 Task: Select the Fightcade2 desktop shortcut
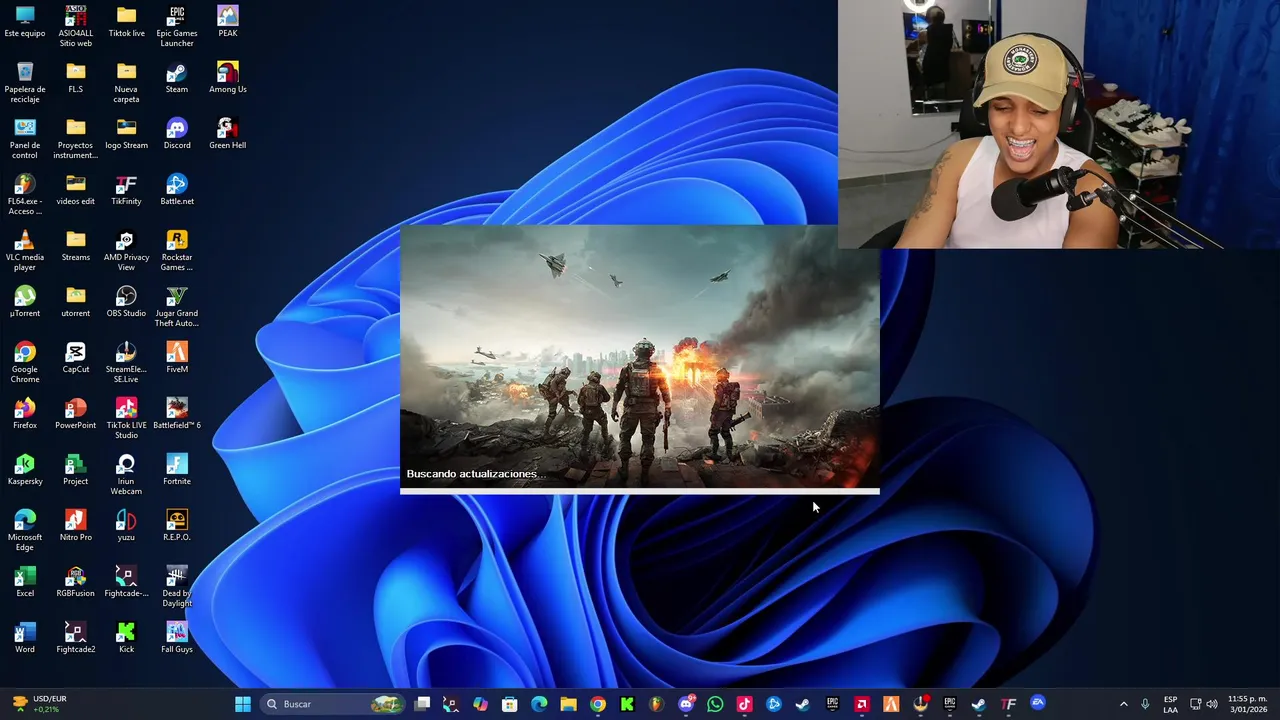76,638
